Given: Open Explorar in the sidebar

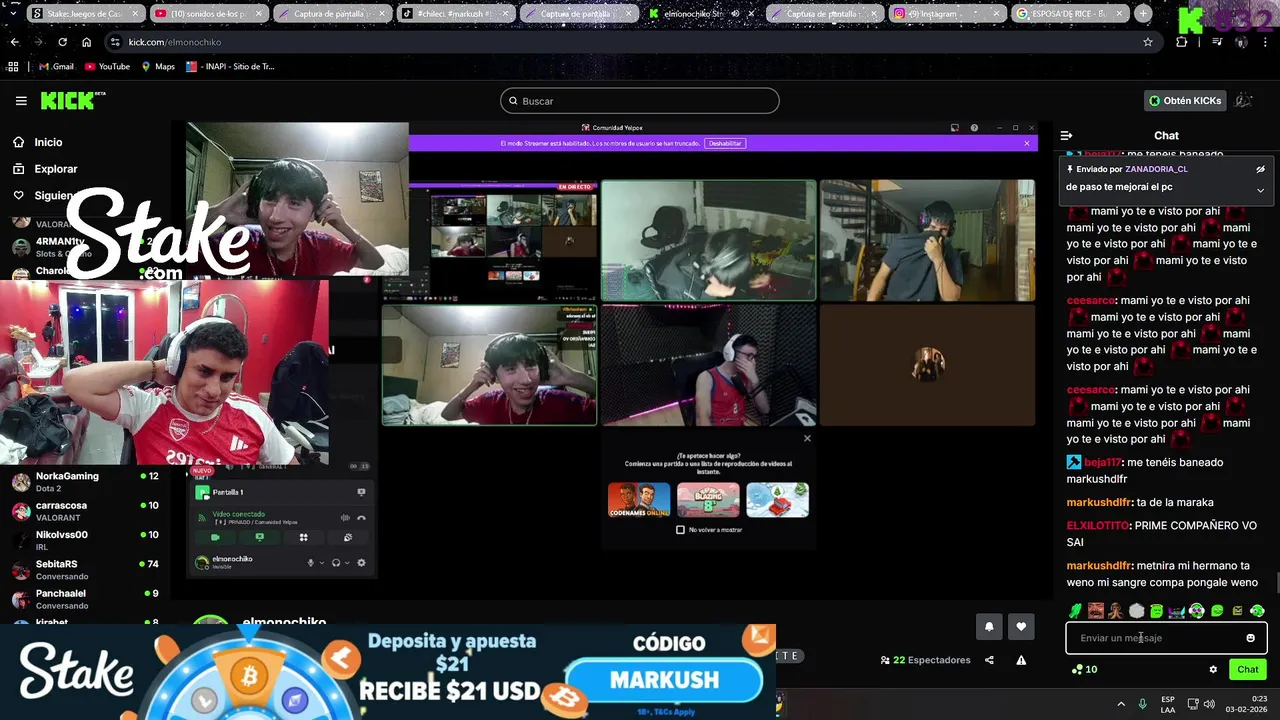Looking at the screenshot, I should [x=45, y=169].
